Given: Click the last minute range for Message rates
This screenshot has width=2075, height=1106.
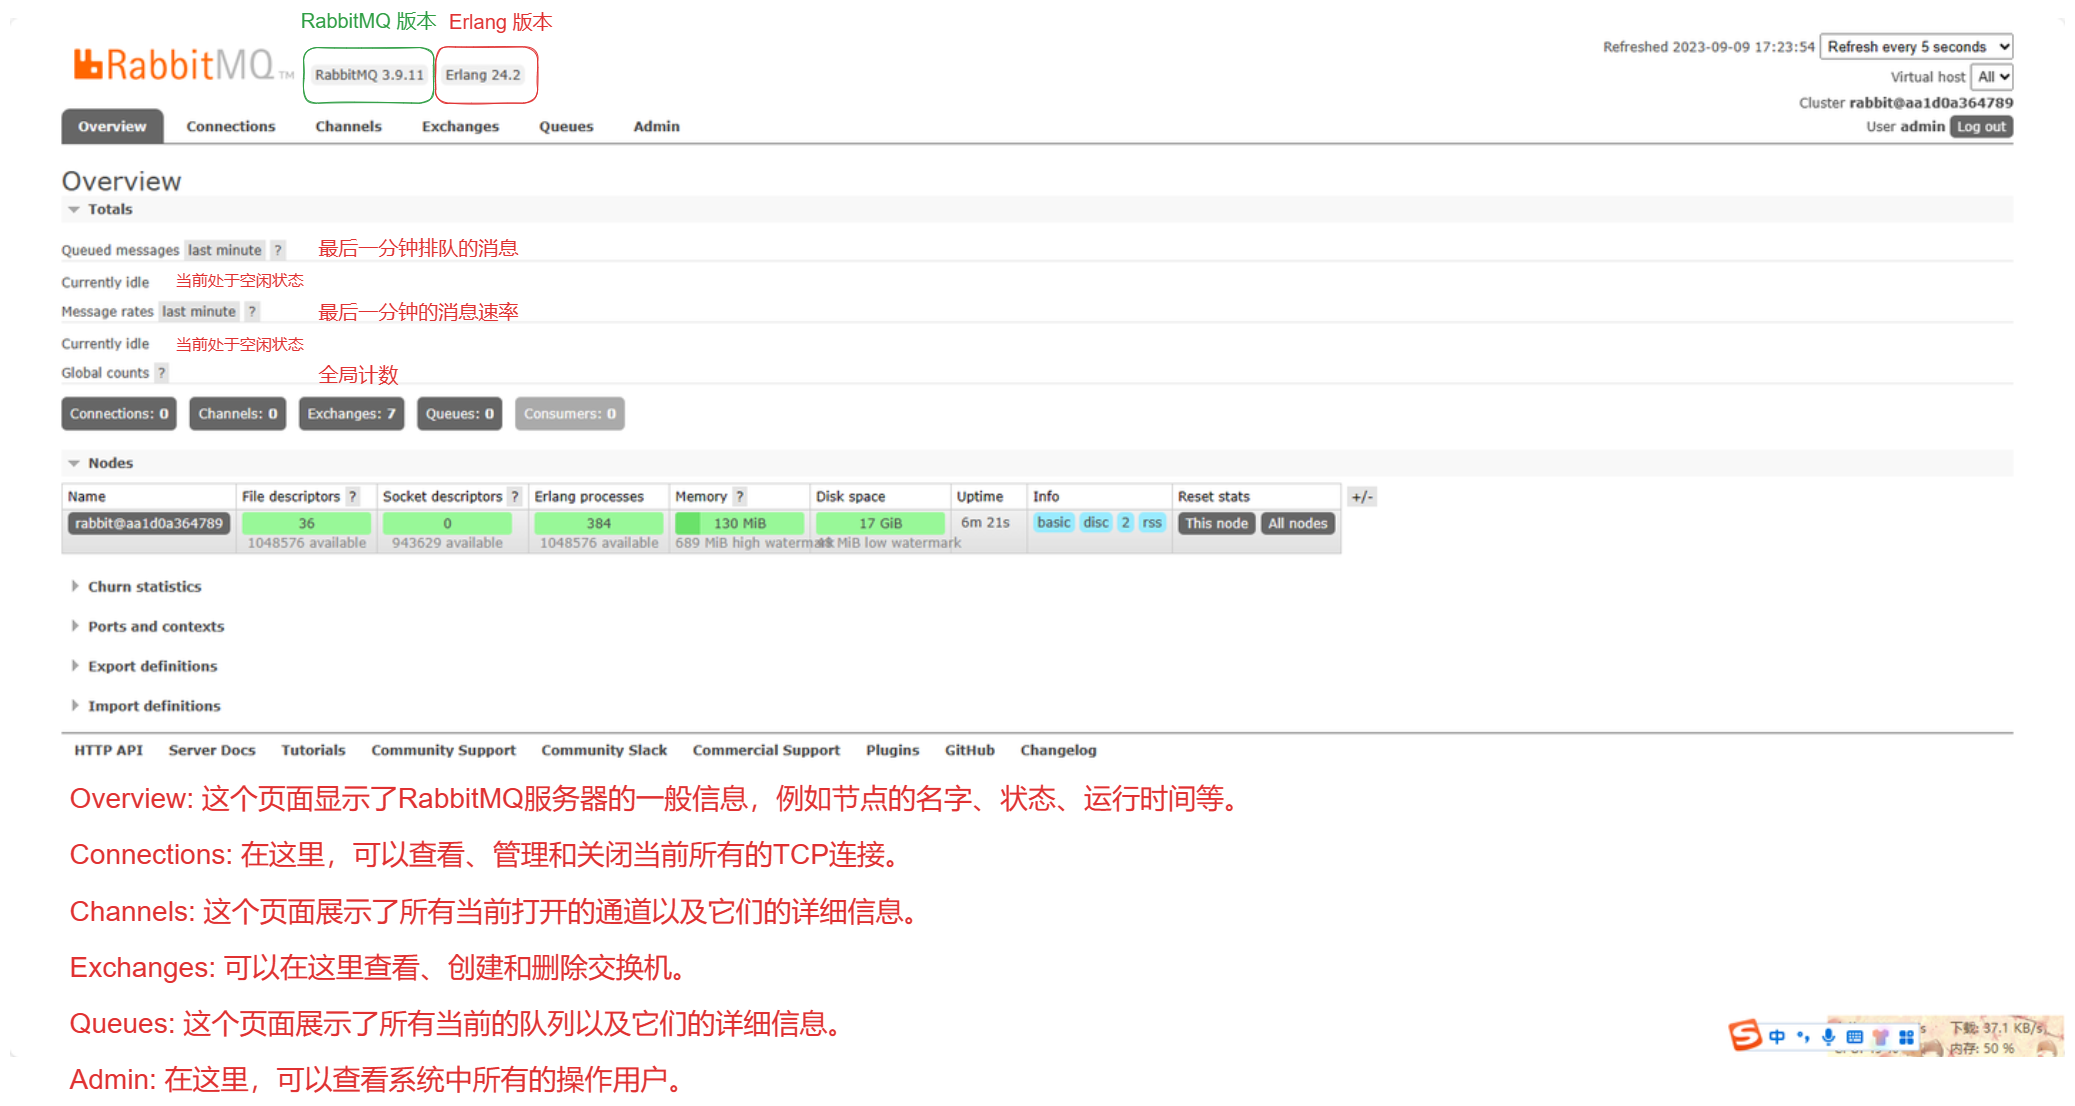Looking at the screenshot, I should 199,312.
